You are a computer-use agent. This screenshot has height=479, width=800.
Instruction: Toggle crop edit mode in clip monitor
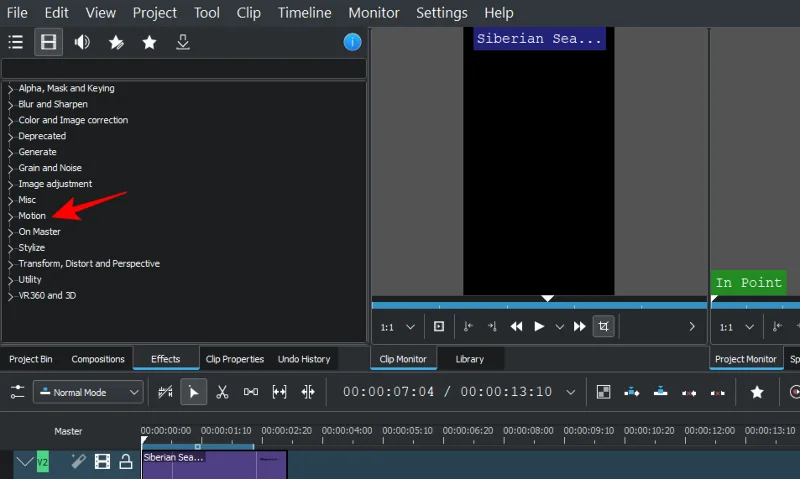(x=604, y=326)
